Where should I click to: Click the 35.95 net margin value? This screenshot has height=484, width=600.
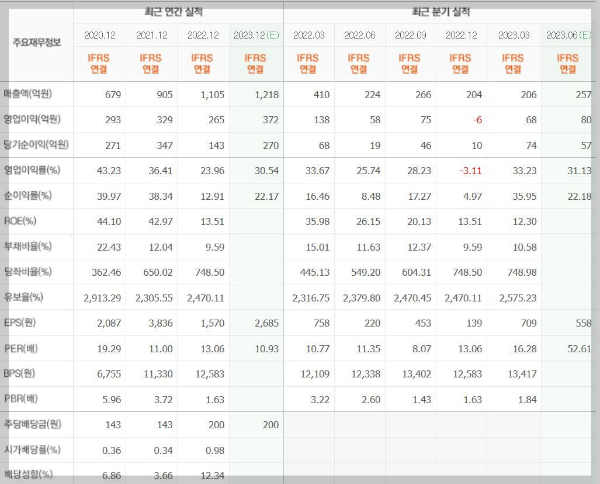524,196
